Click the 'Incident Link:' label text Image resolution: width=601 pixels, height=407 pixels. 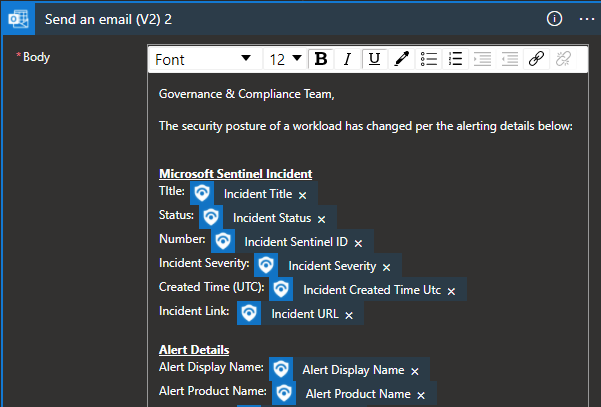pos(194,311)
